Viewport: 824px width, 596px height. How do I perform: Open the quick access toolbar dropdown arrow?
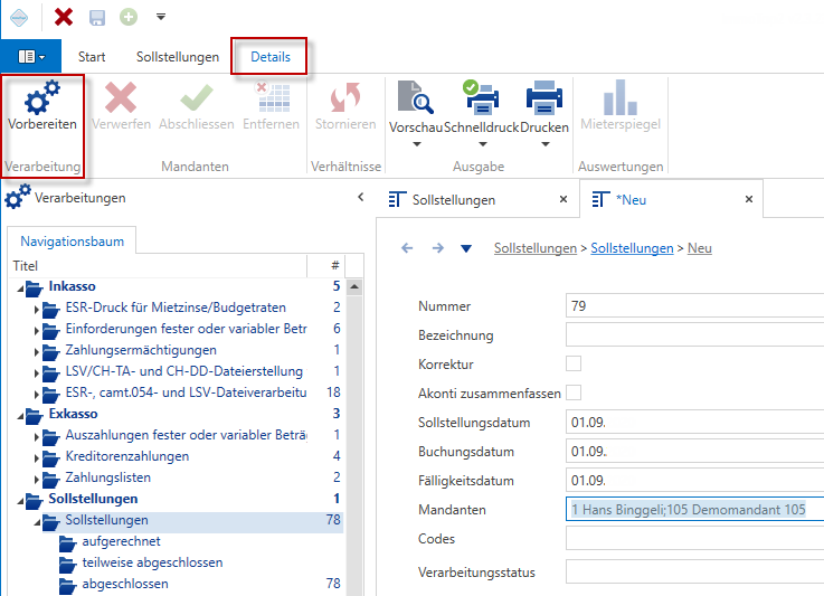161,17
